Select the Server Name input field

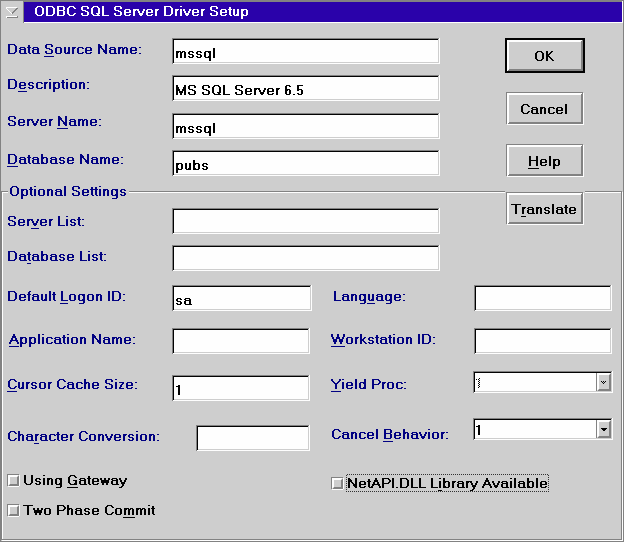306,126
